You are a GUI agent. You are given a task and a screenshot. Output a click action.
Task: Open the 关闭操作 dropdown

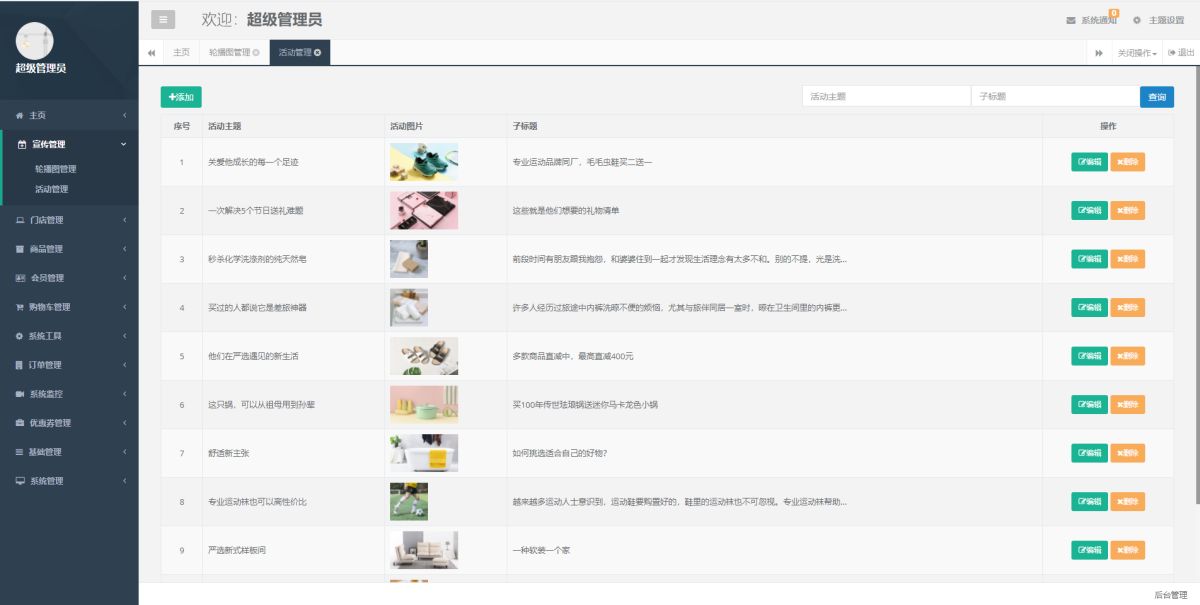1137,53
